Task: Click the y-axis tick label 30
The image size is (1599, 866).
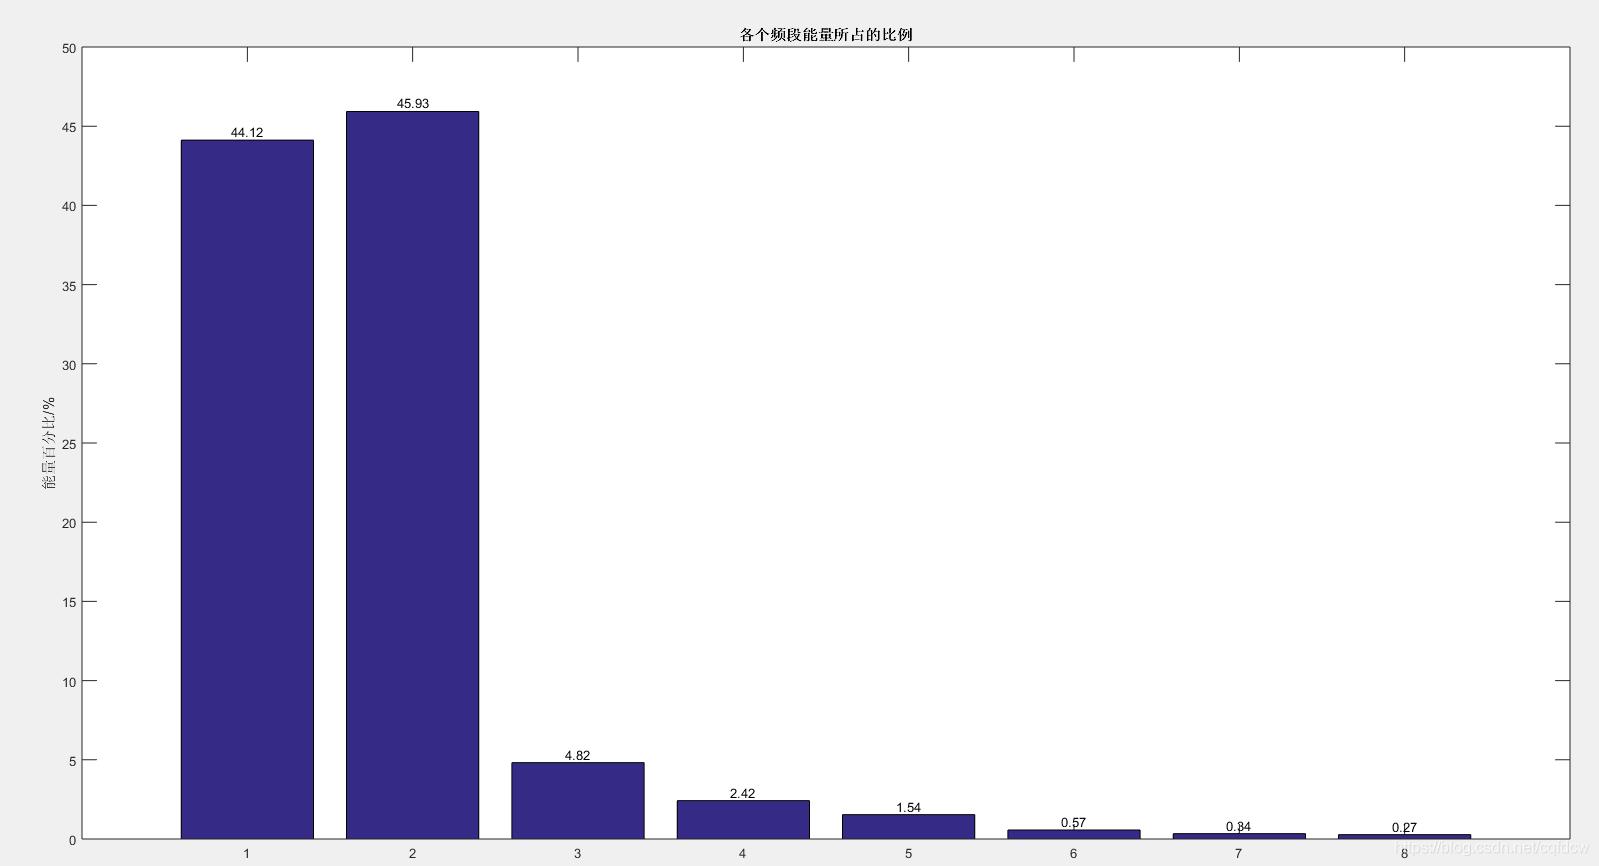Action: [x=69, y=365]
